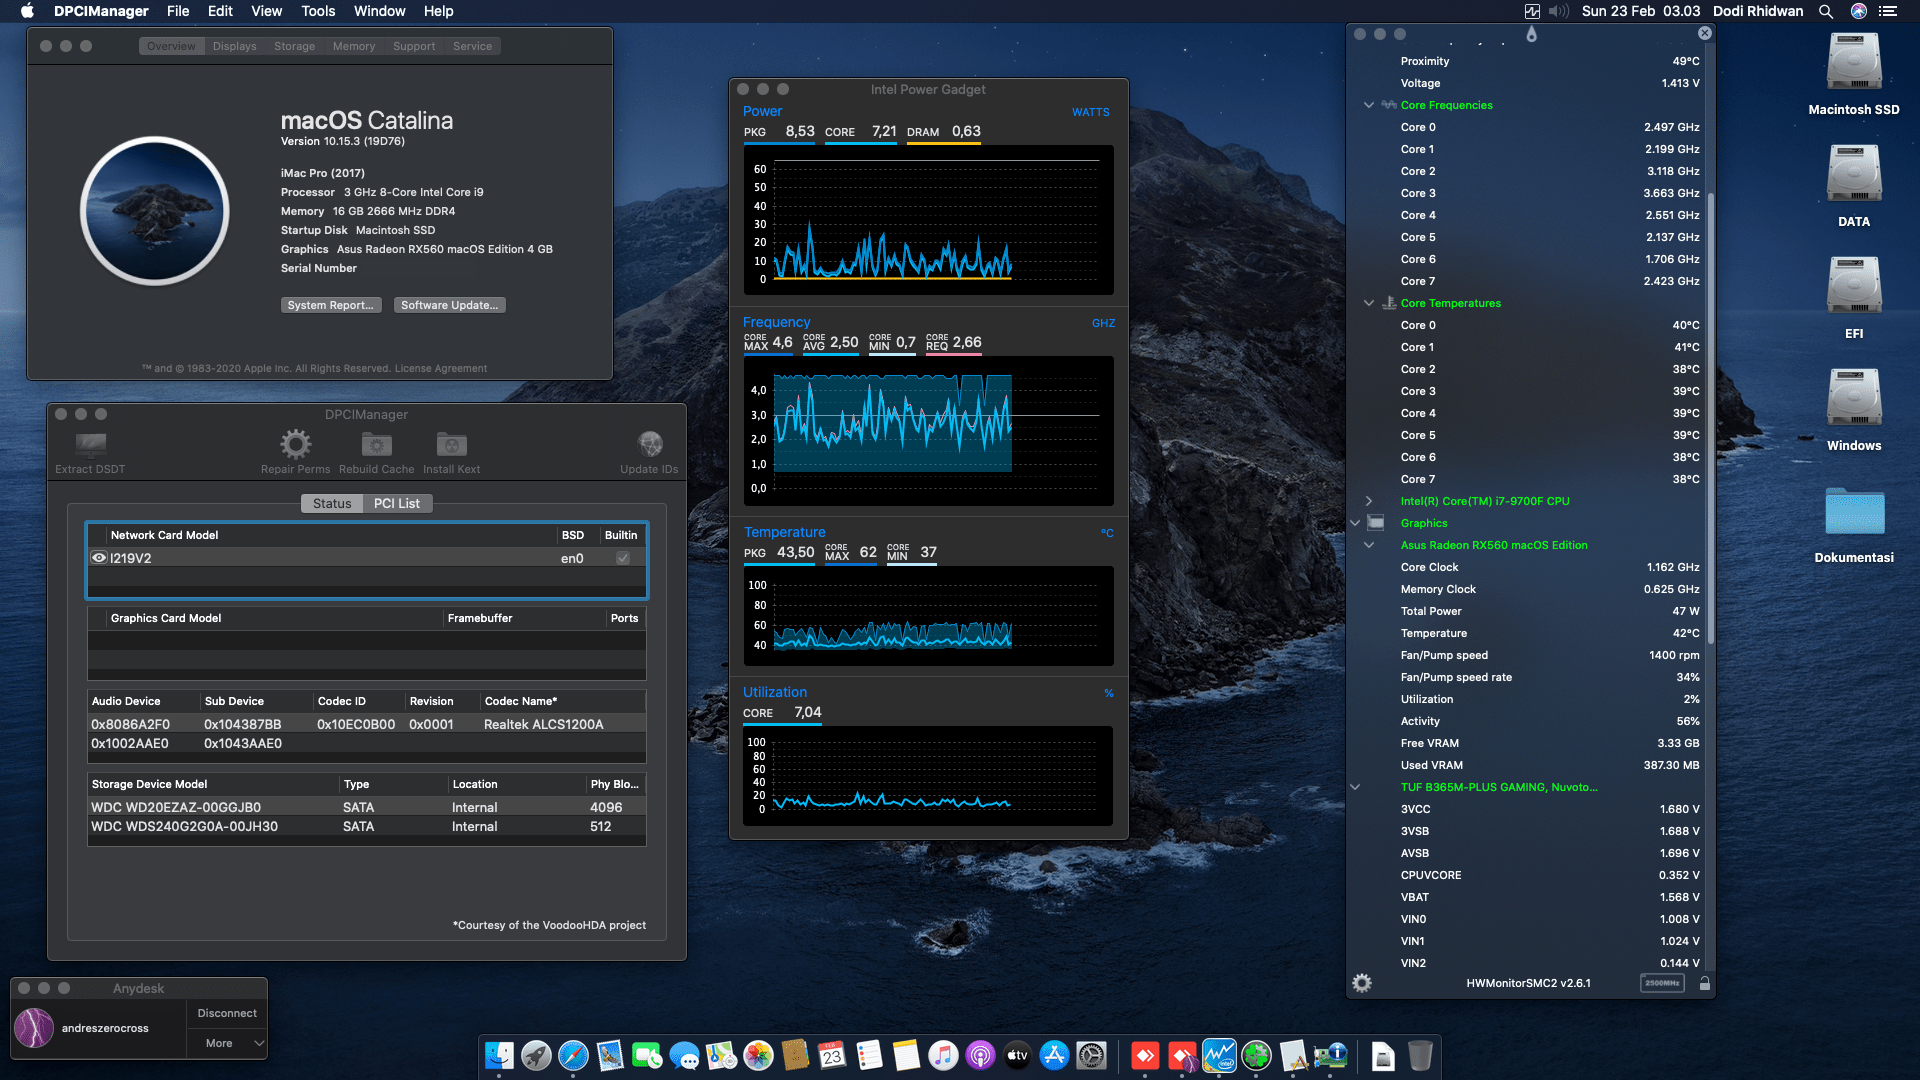1920x1080 pixels.
Task: Open the File menu
Action: [178, 11]
